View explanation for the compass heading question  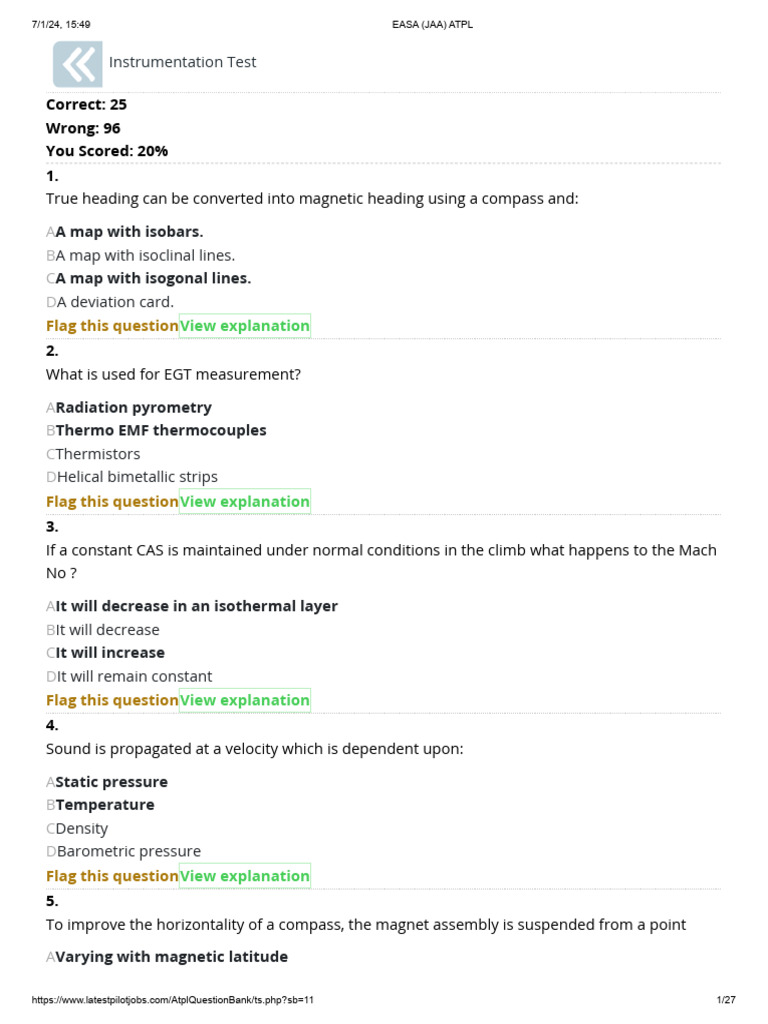tap(245, 326)
